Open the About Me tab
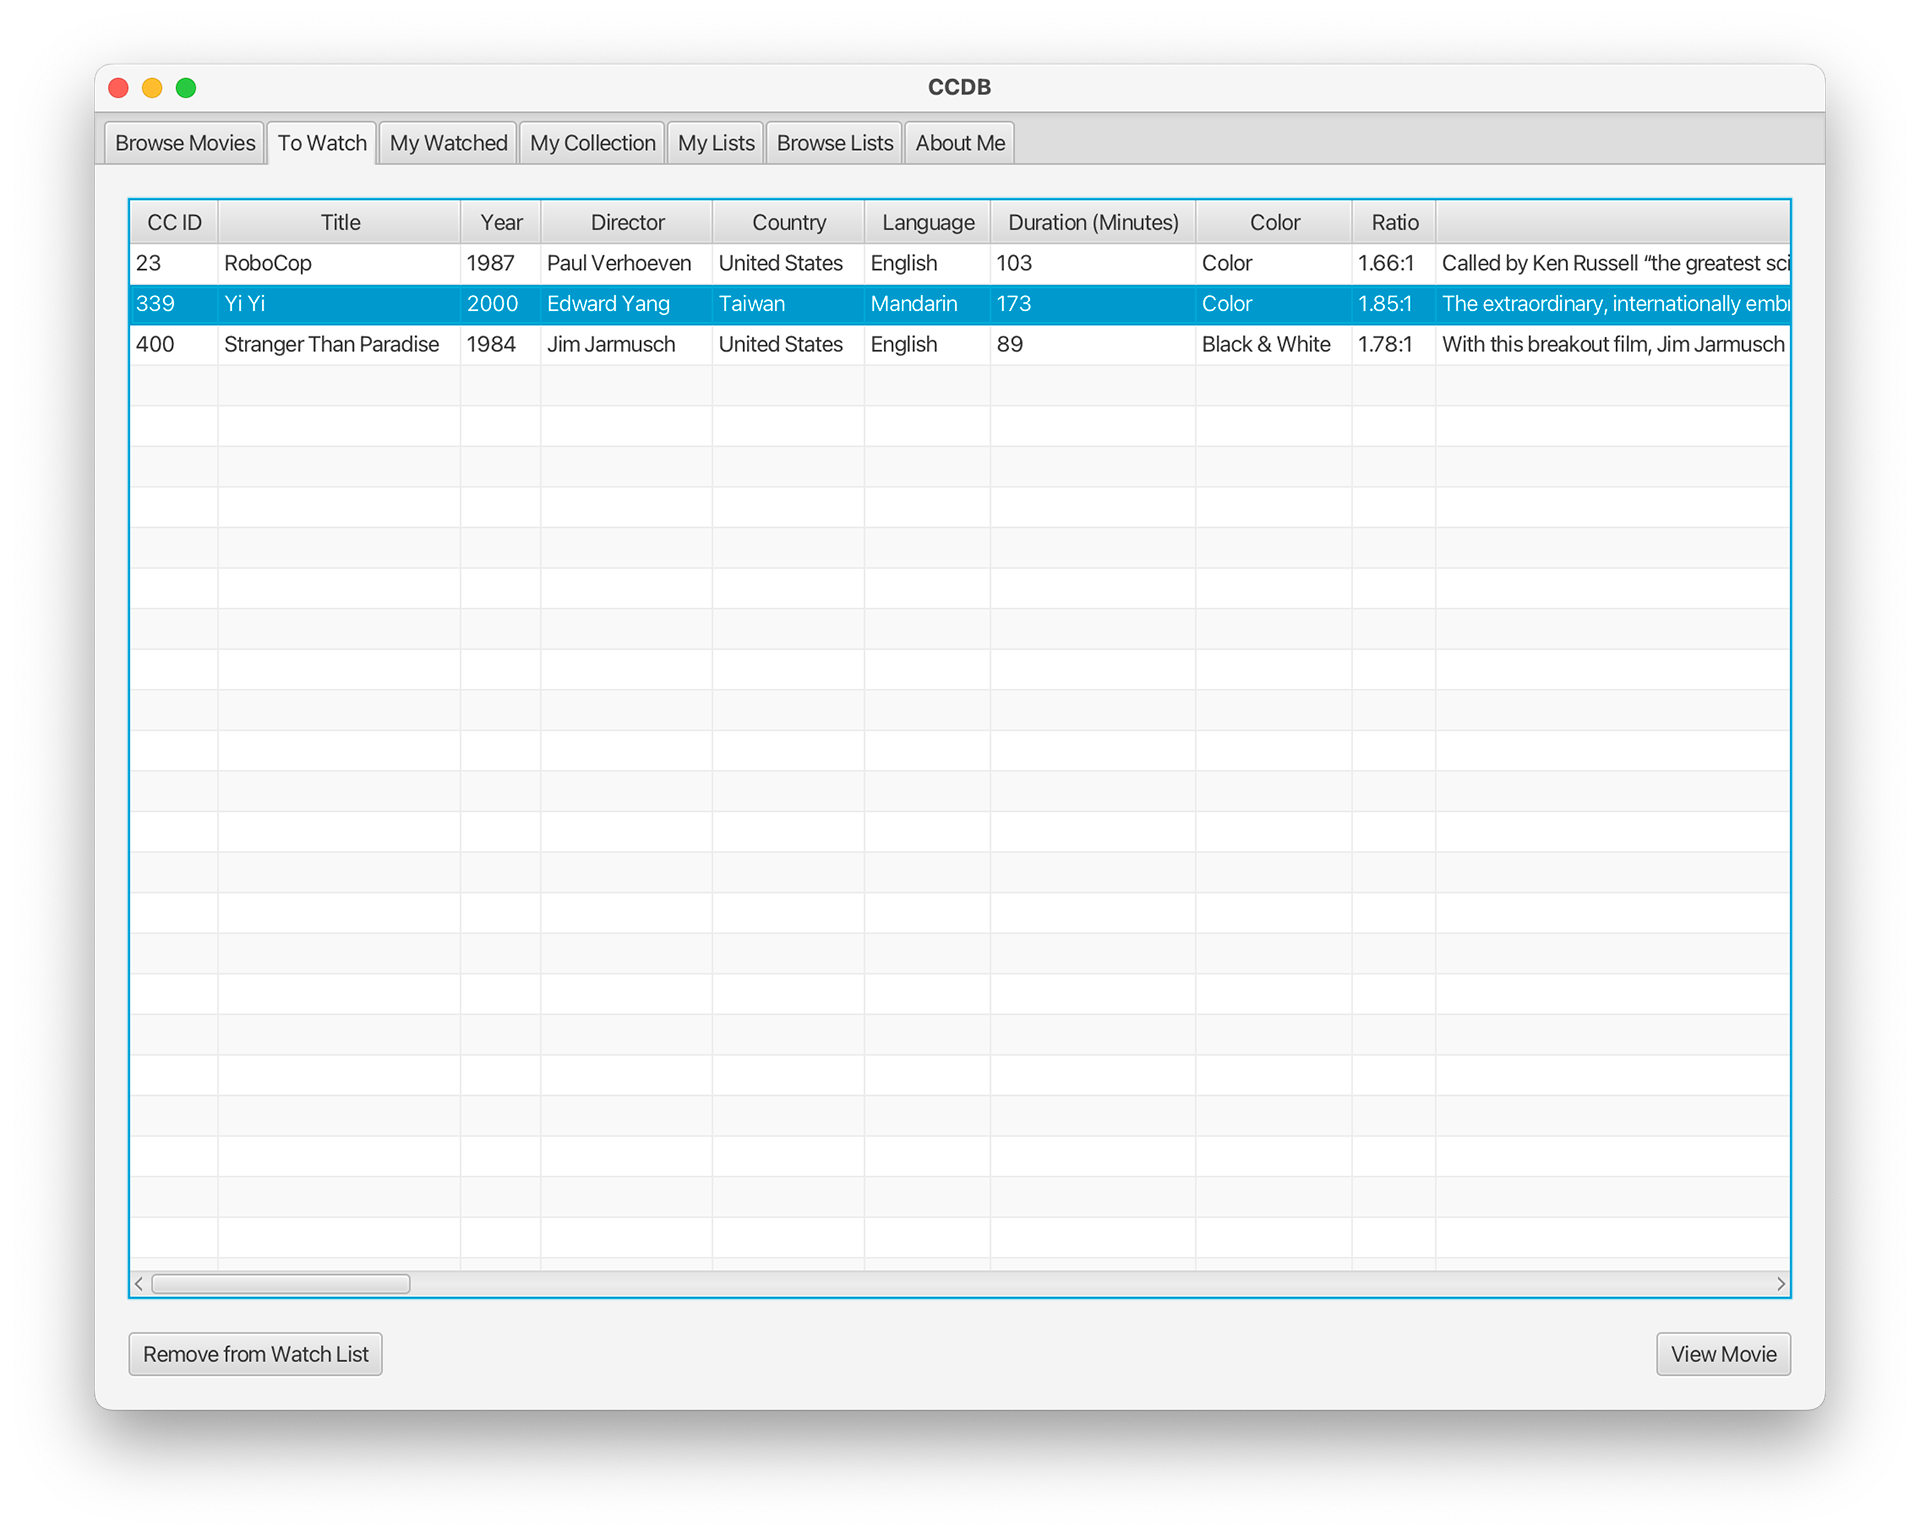This screenshot has height=1535, width=1920. tap(960, 143)
